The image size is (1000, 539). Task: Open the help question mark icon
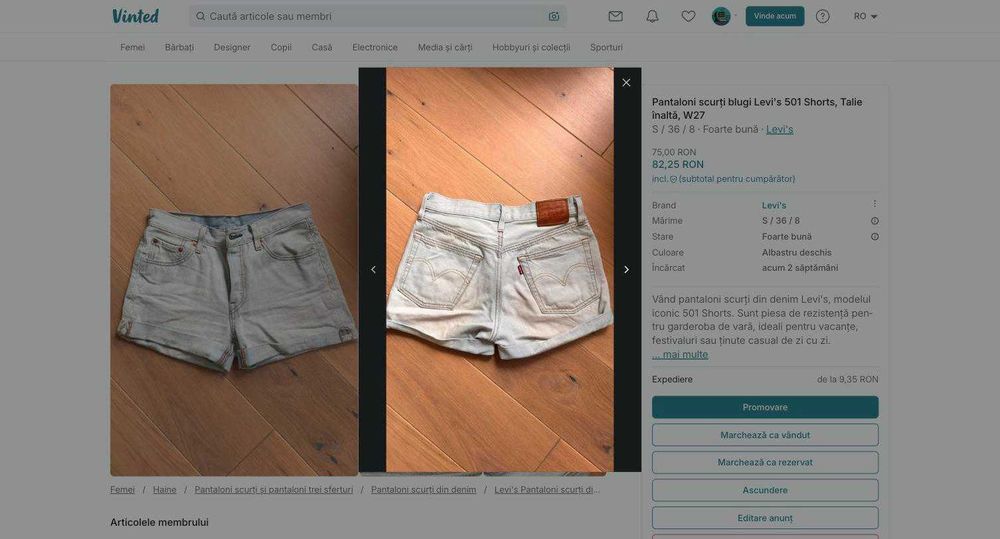[x=823, y=16]
